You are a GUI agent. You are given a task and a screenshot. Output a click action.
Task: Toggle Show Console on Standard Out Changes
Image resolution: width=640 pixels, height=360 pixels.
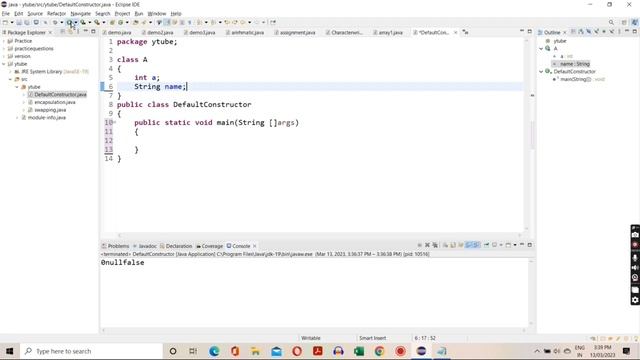[469, 245]
